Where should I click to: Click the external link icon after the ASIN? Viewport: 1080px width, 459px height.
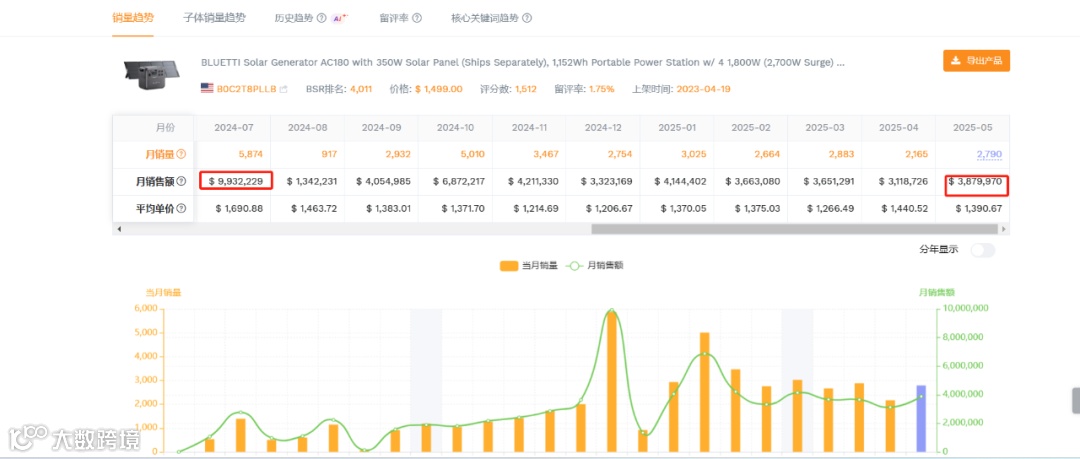[x=283, y=89]
